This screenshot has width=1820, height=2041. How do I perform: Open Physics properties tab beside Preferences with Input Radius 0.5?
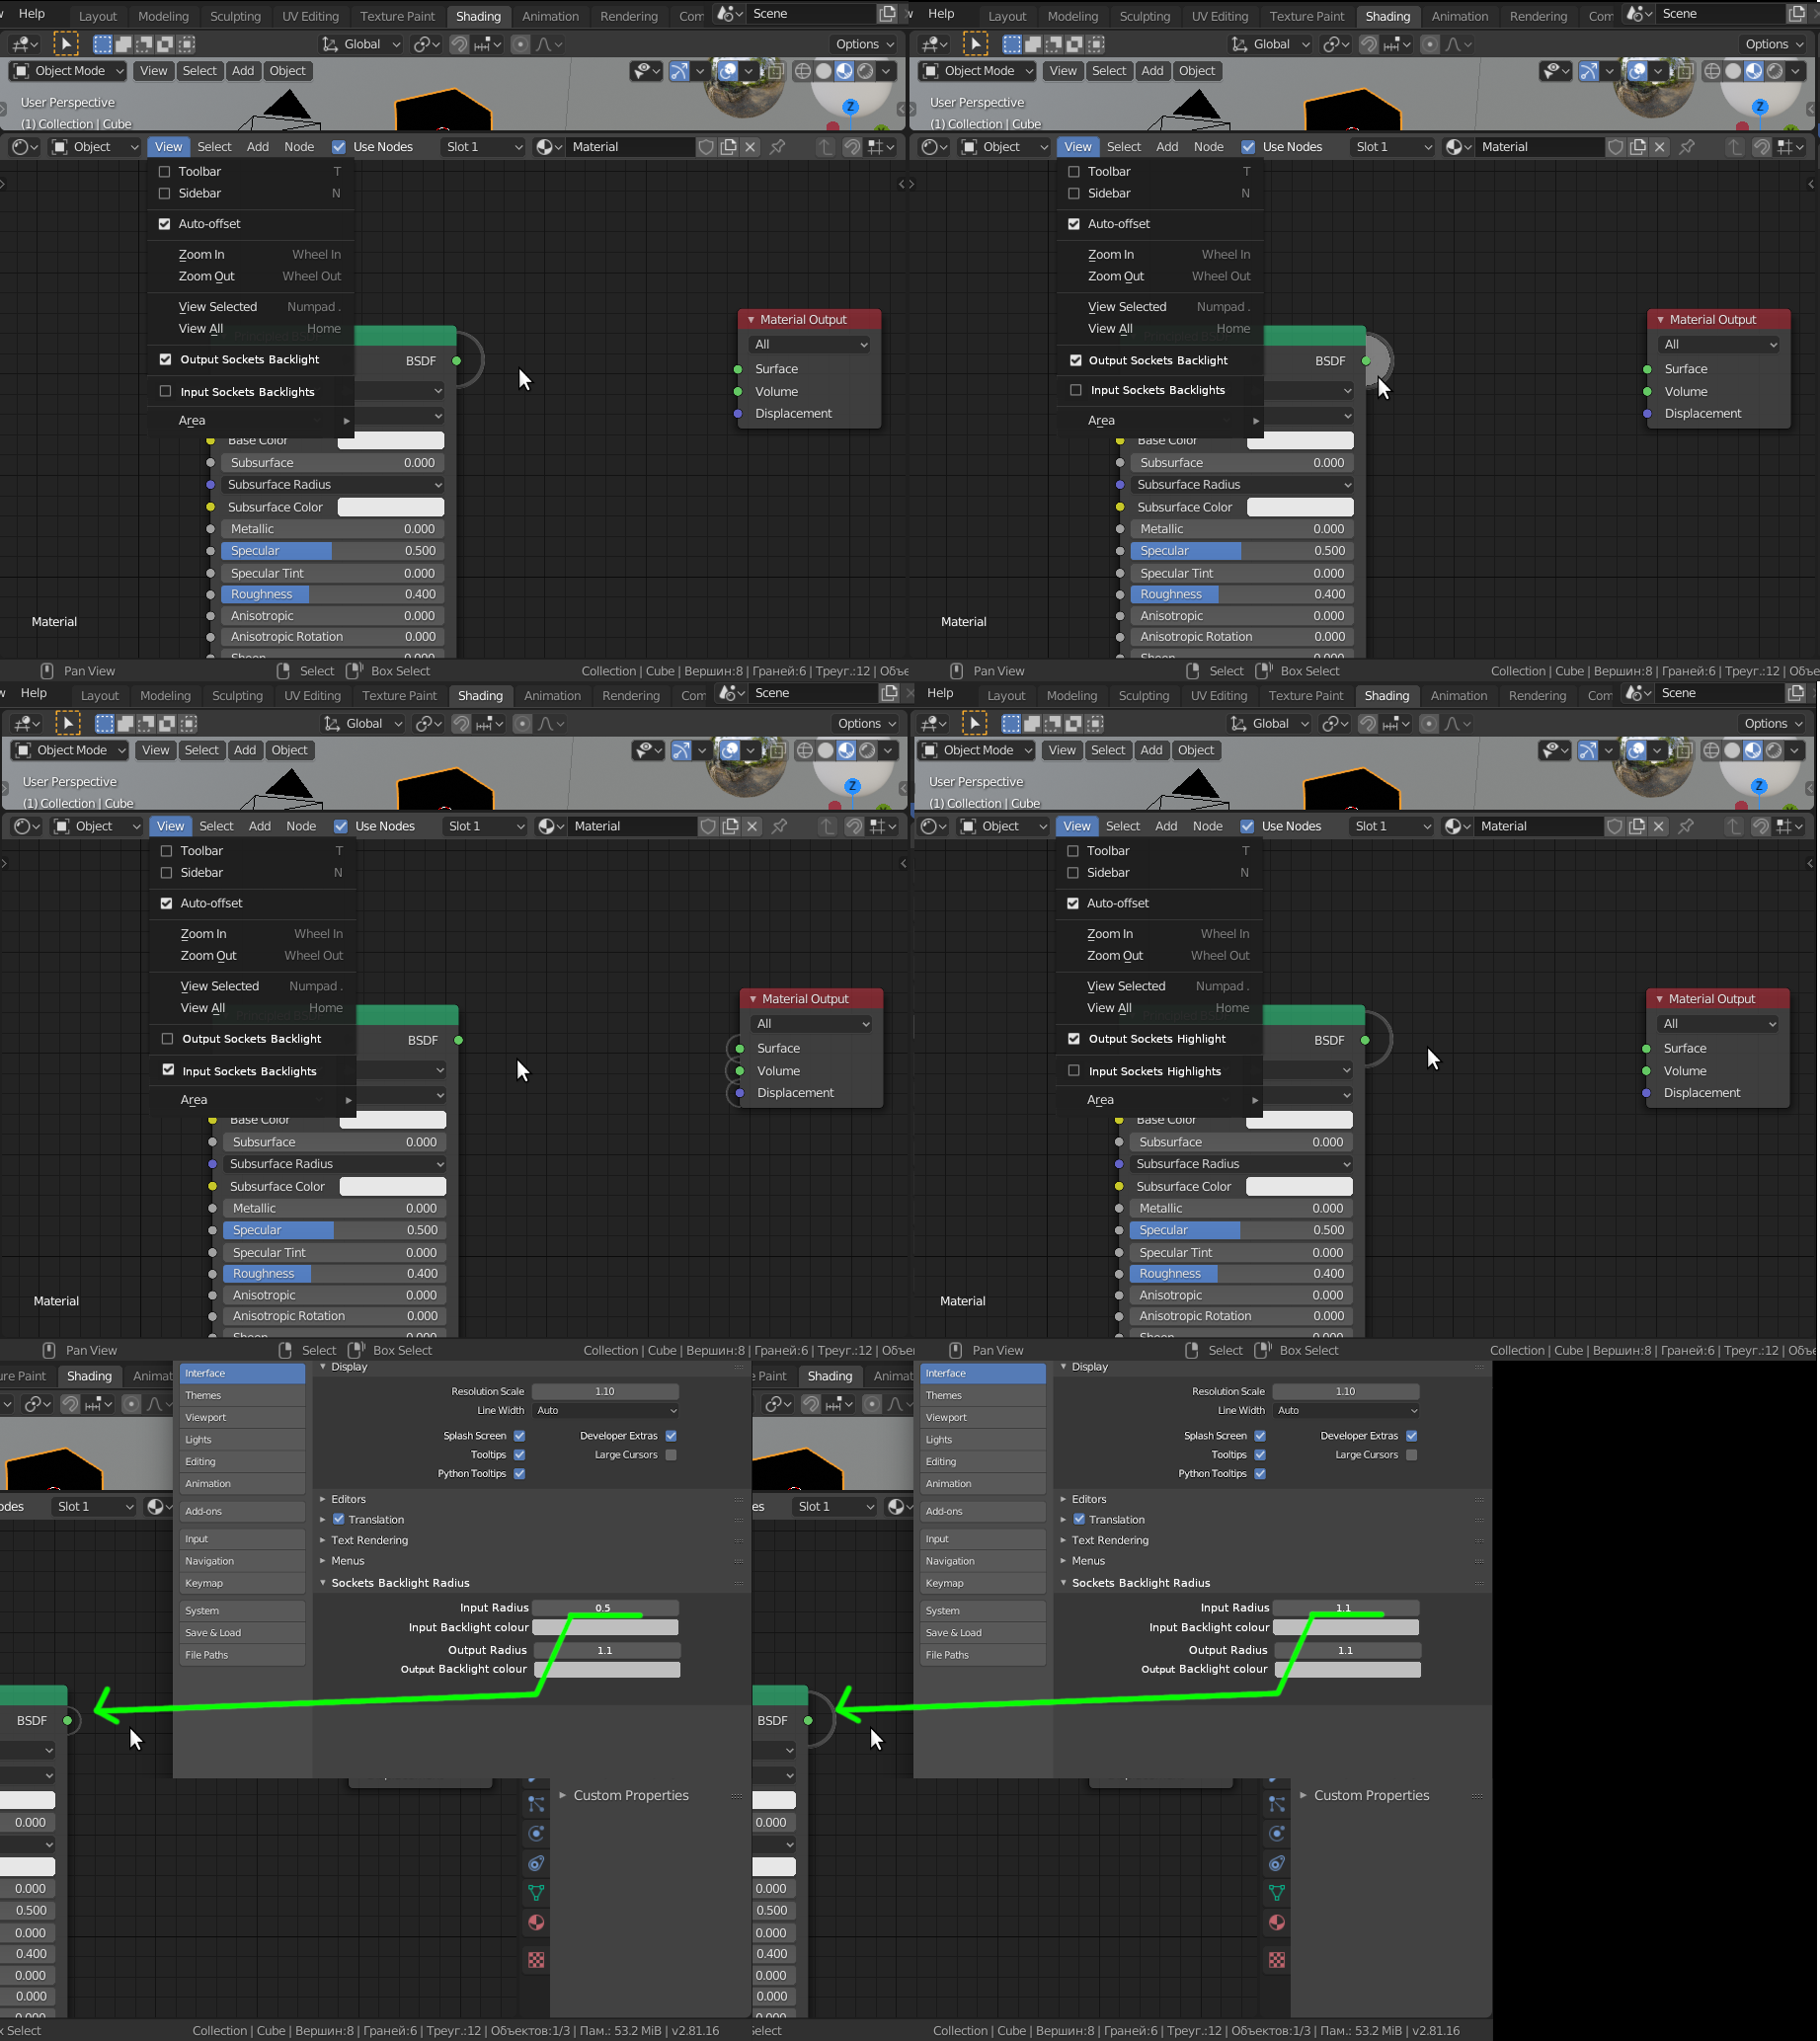[536, 1833]
